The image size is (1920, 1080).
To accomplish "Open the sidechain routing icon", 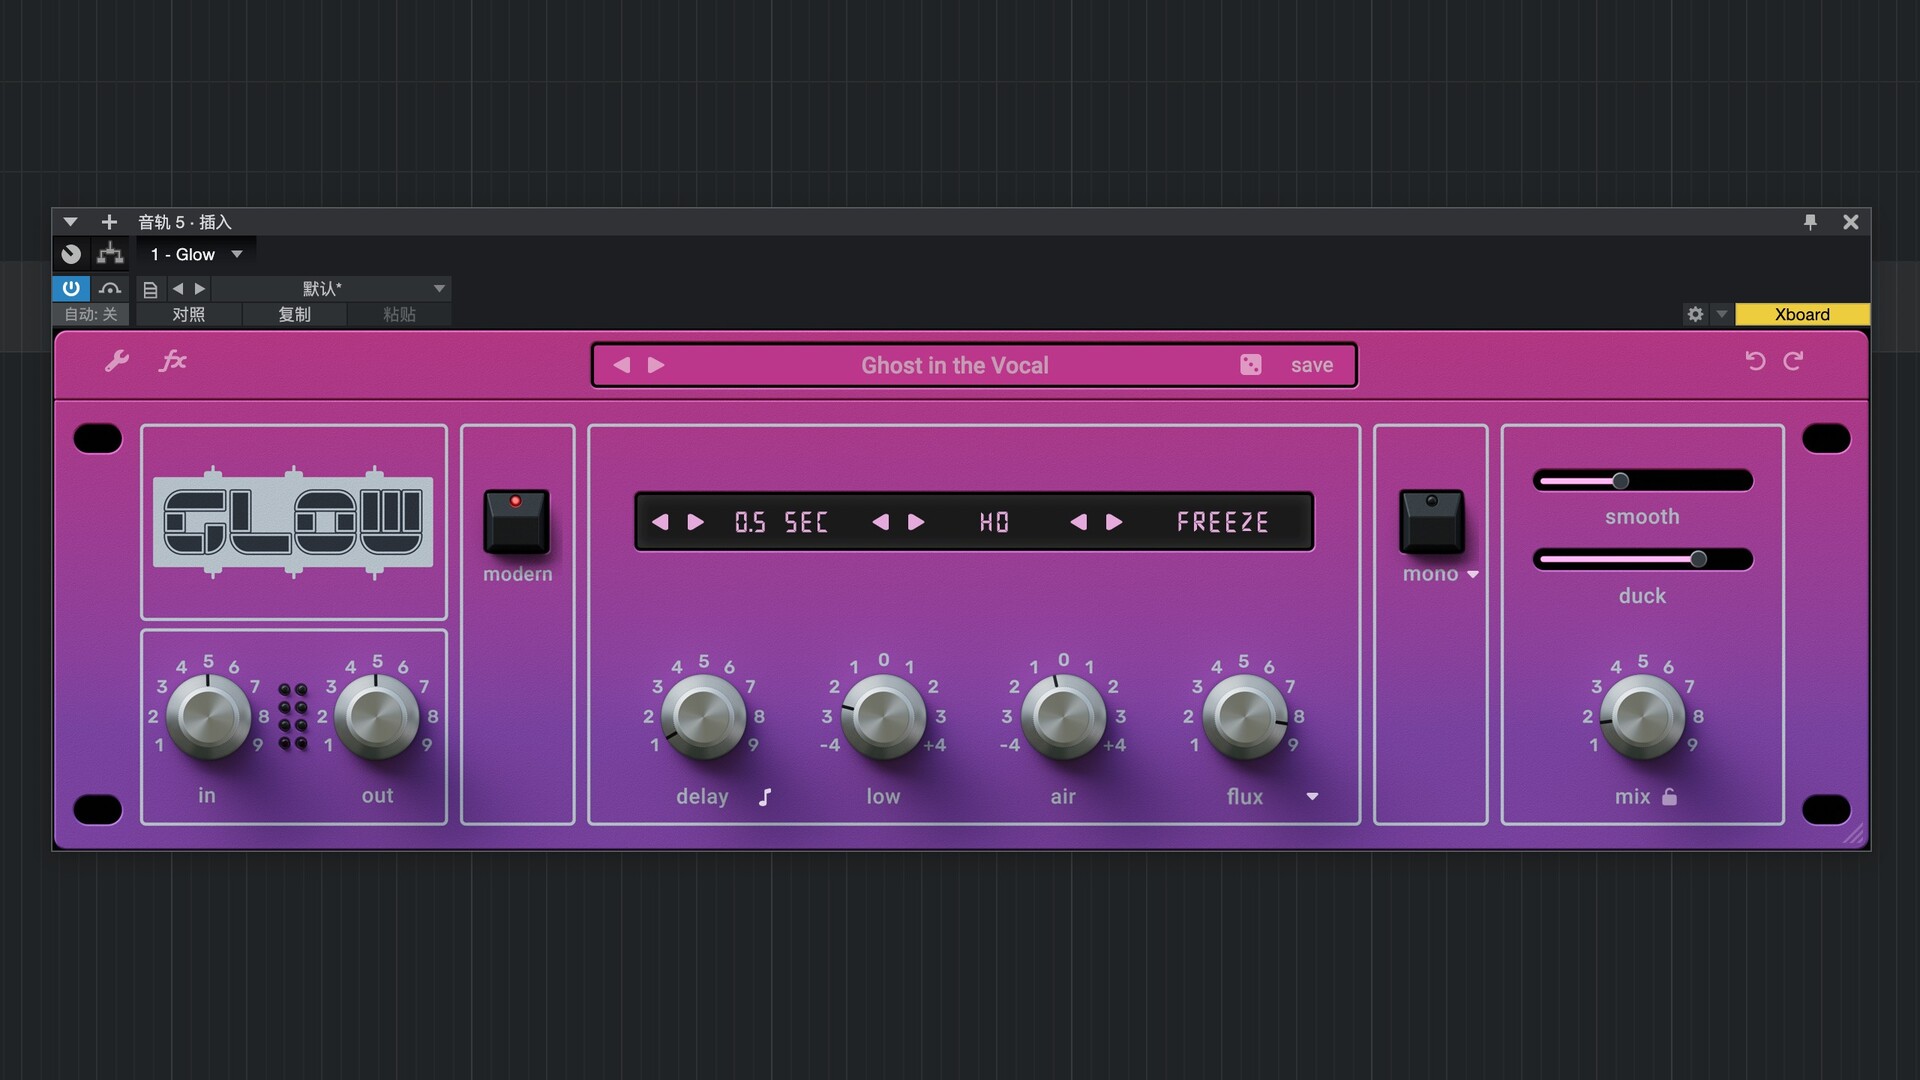I will pyautogui.click(x=110, y=254).
